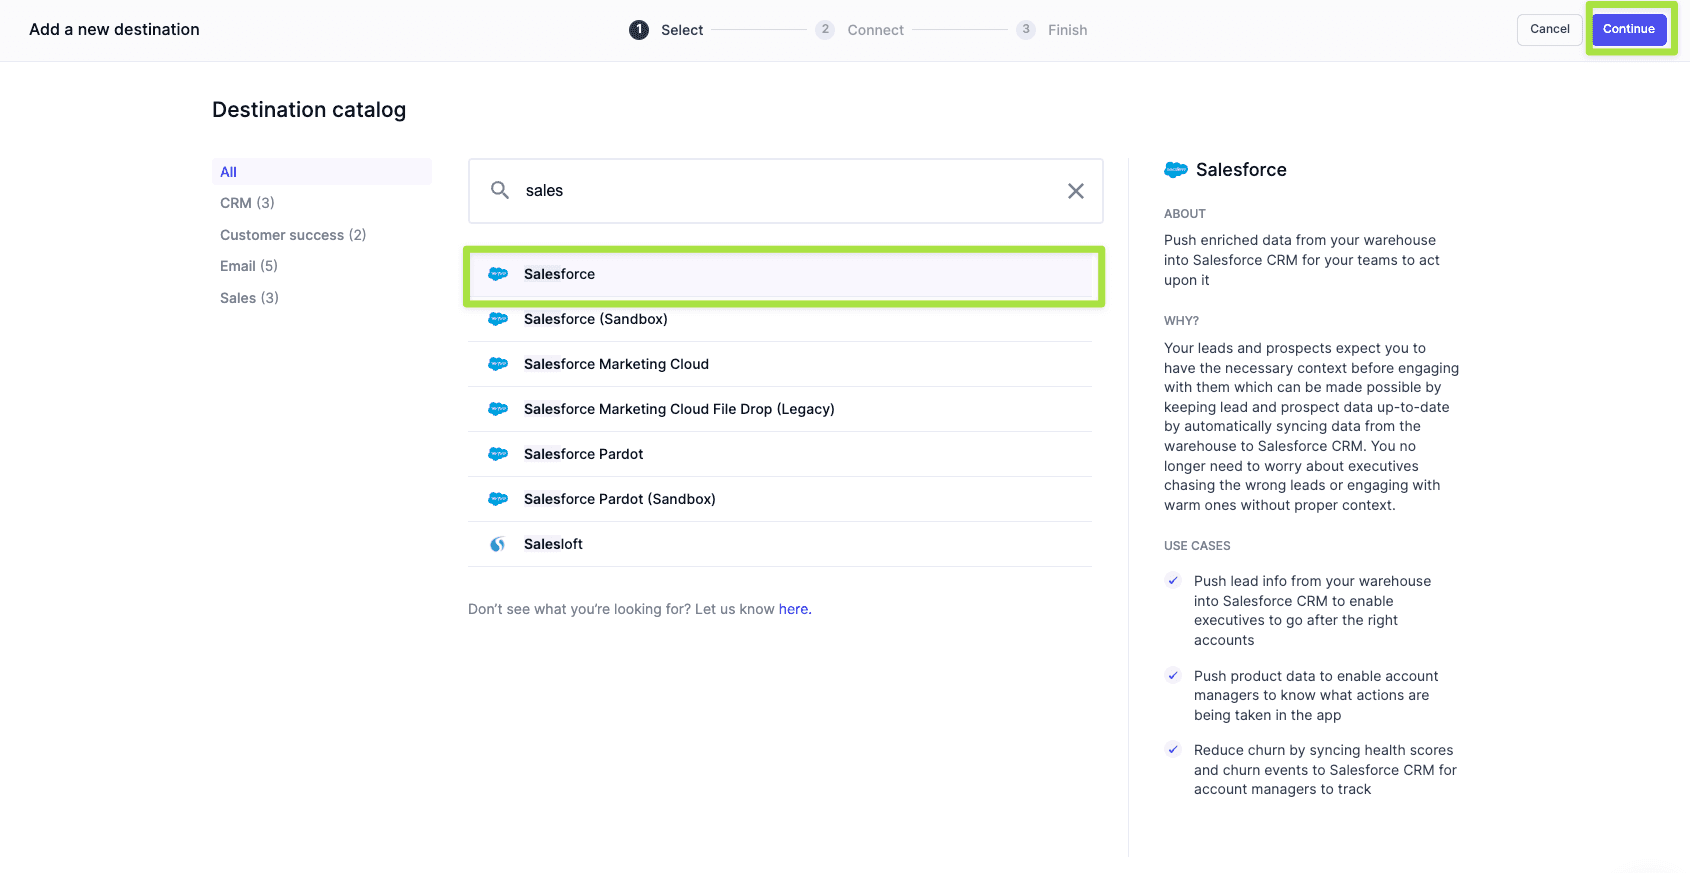Click the Salesforce (Sandbox) logo icon
Viewport: 1690px width, 873px height.
point(498,319)
